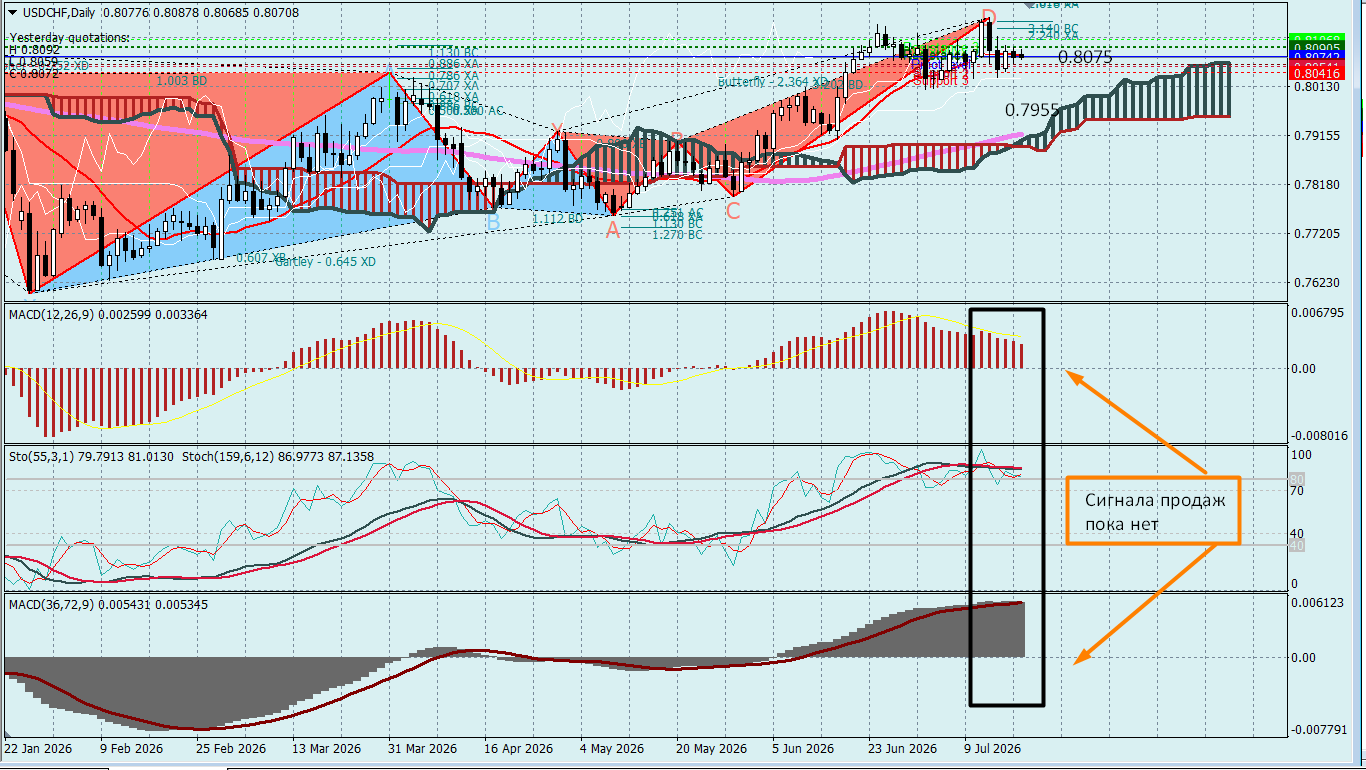Image resolution: width=1366 pixels, height=770 pixels.
Task: Select harmonic pattern point A
Action: 613,230
